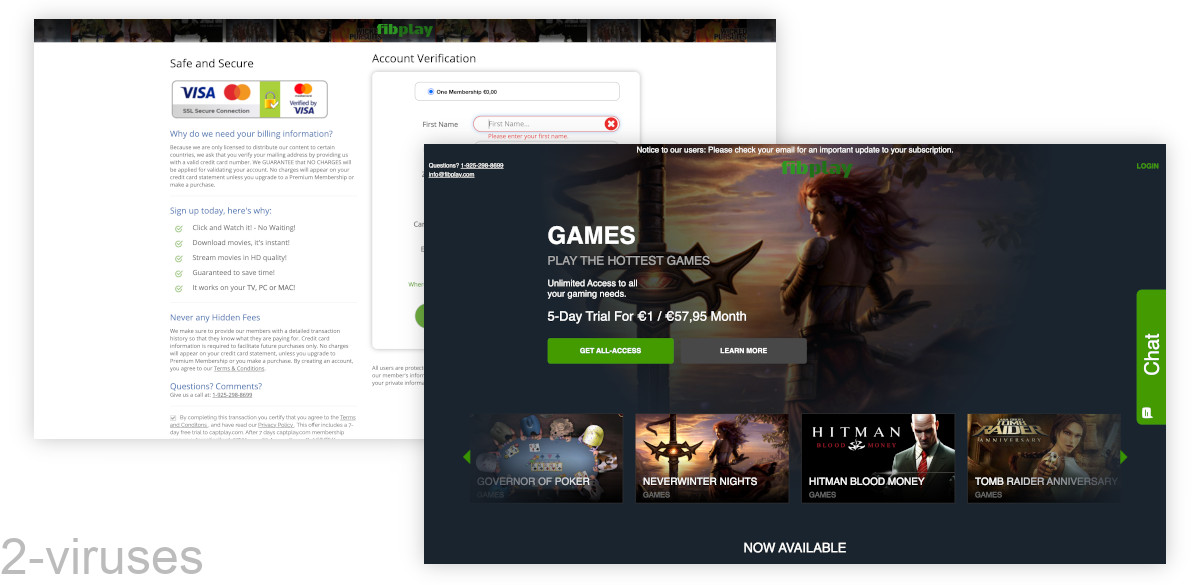Click the red X error icon in First Name field
This screenshot has height=585, width=1200.
611,124
